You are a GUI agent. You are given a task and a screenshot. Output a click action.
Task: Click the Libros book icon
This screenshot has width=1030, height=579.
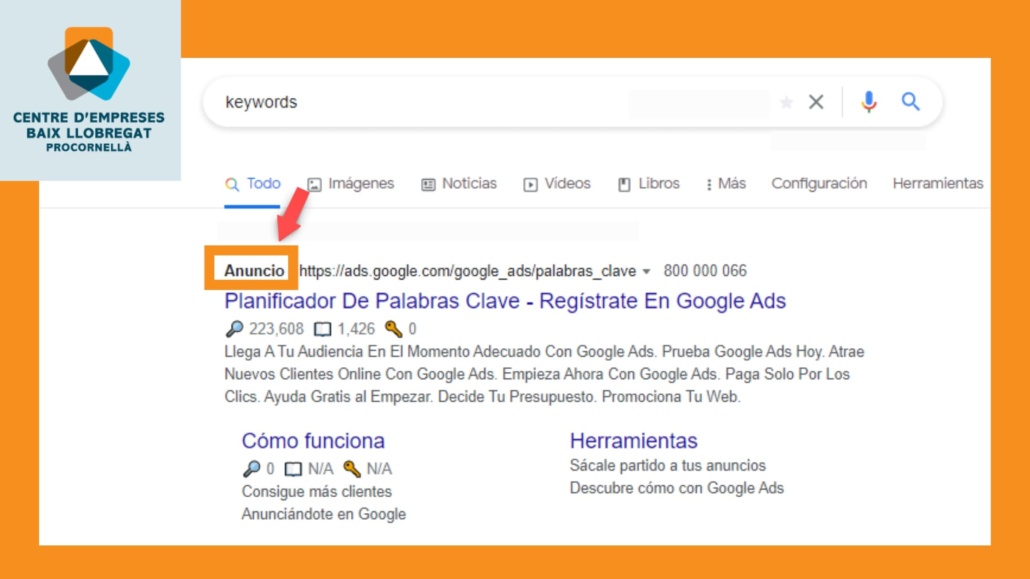click(624, 185)
